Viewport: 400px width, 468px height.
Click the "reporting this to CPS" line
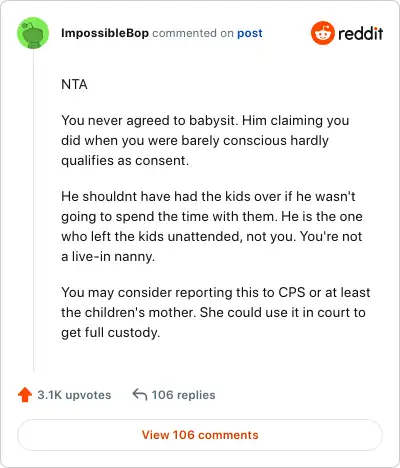click(x=216, y=293)
